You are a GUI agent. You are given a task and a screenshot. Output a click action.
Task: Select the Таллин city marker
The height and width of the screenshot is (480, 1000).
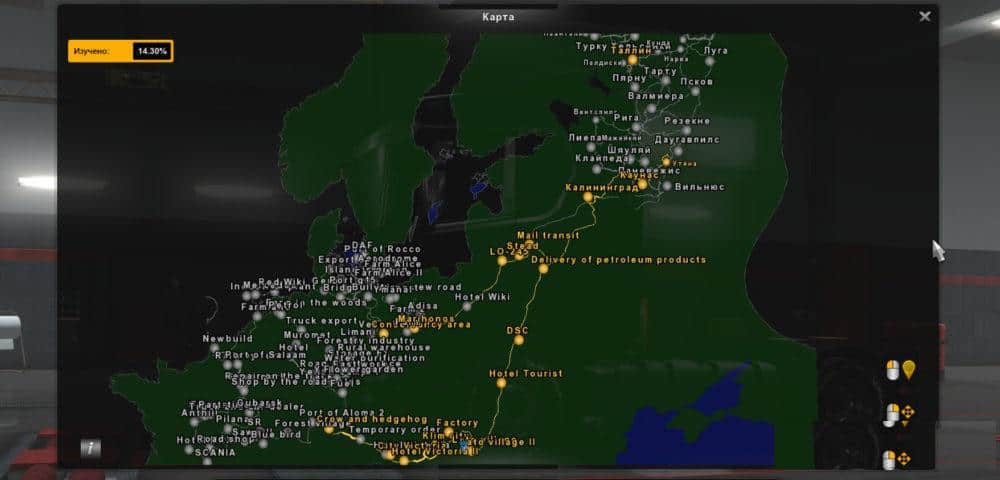point(632,59)
